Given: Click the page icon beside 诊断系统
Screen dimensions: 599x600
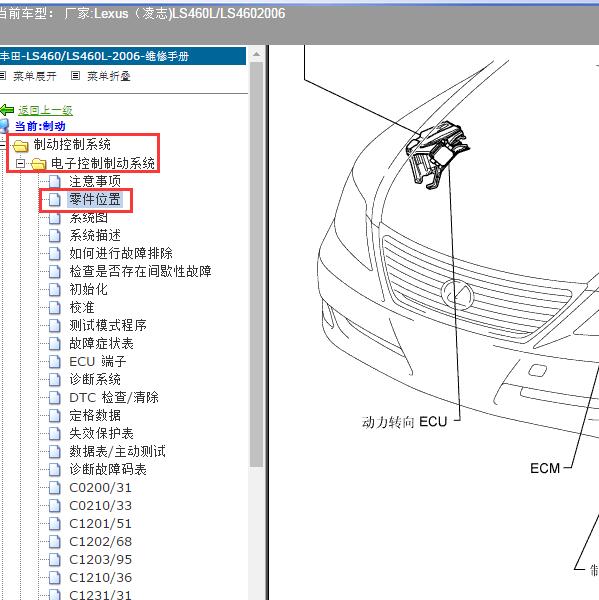Looking at the screenshot, I should (x=55, y=379).
